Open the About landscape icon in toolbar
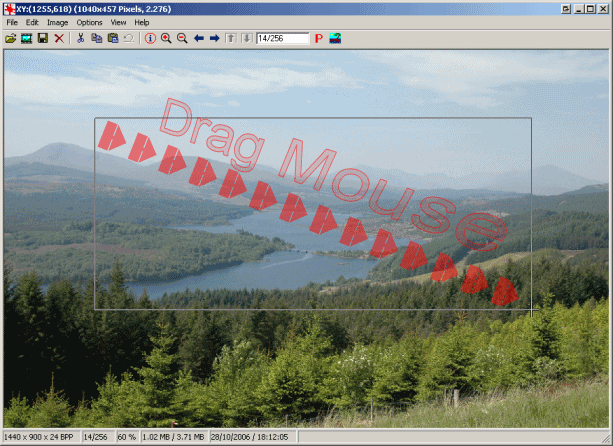Image resolution: width=613 pixels, height=446 pixels. point(335,38)
